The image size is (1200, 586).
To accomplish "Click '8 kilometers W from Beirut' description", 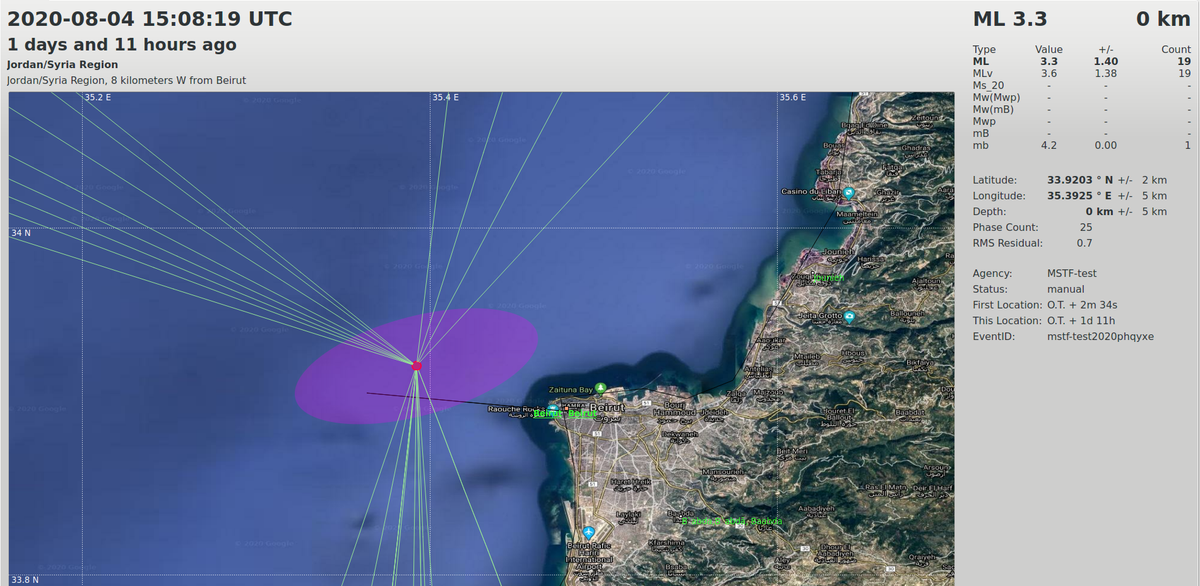I will point(183,80).
